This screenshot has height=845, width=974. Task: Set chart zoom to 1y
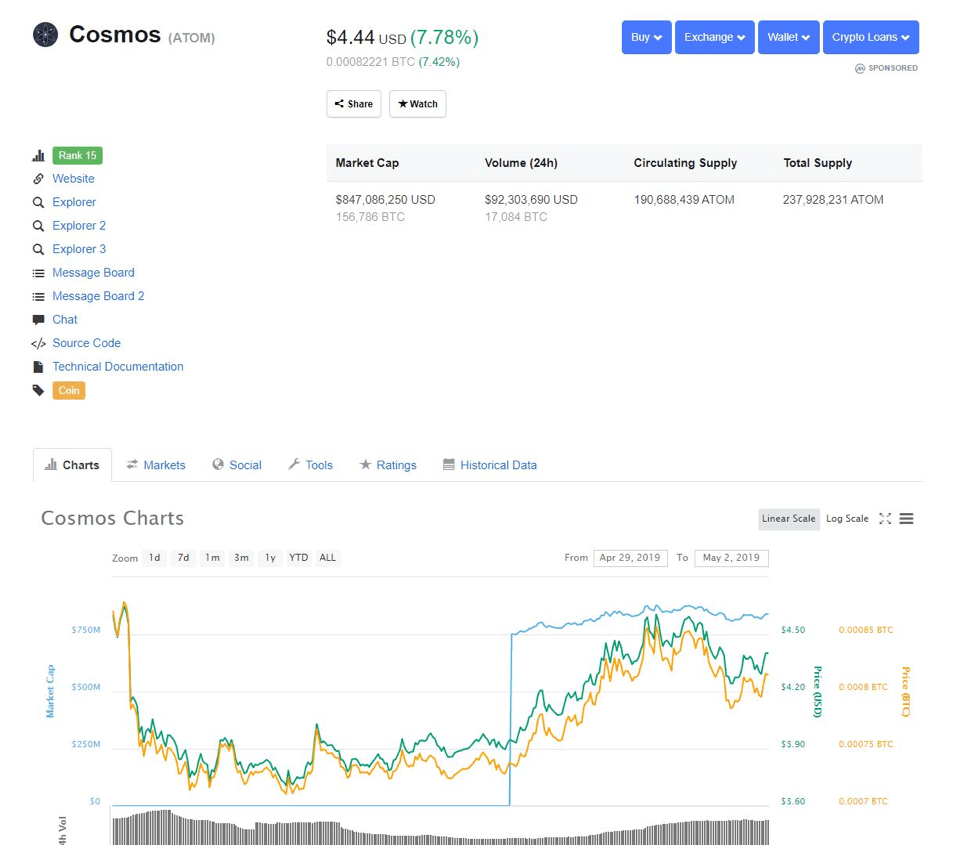[x=270, y=558]
